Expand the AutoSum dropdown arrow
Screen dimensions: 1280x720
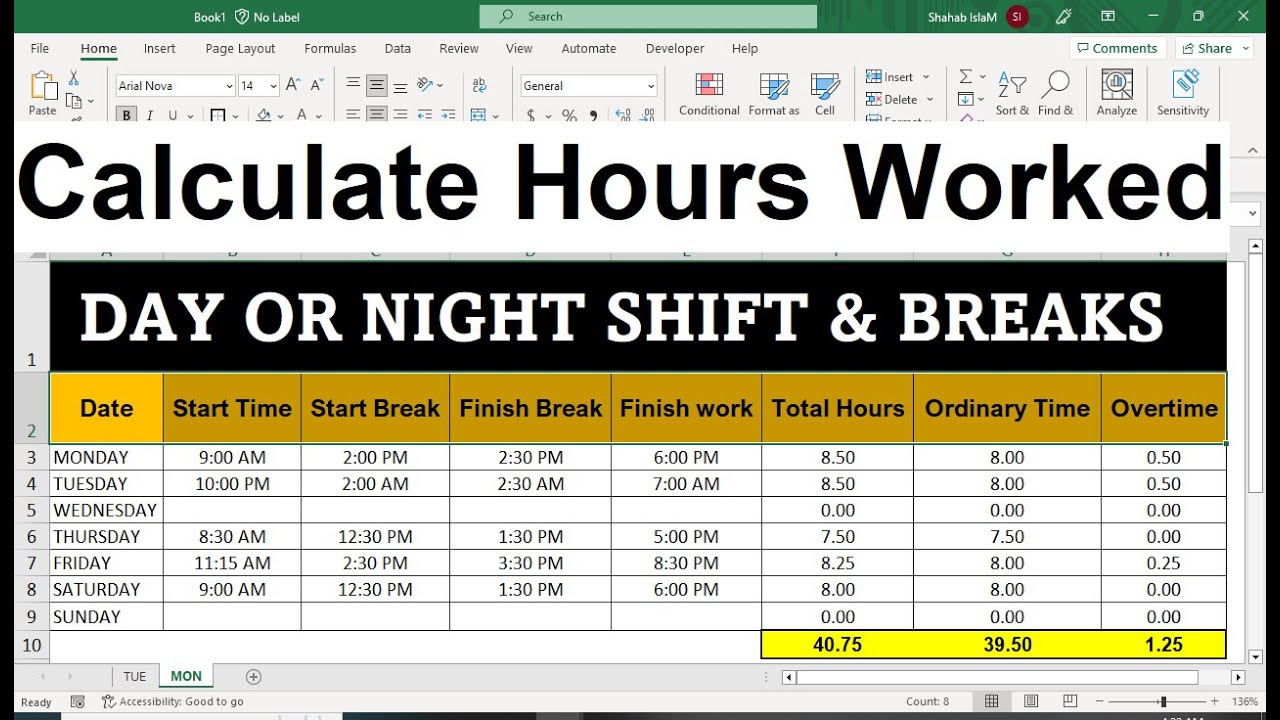coord(982,77)
